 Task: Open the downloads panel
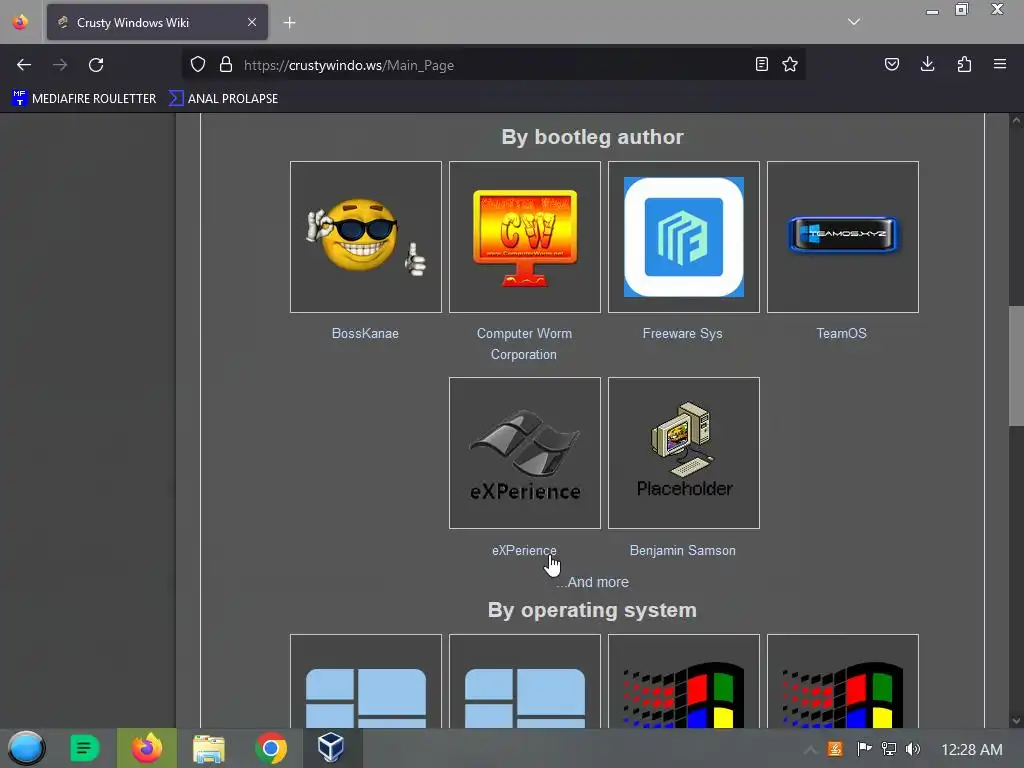click(927, 65)
